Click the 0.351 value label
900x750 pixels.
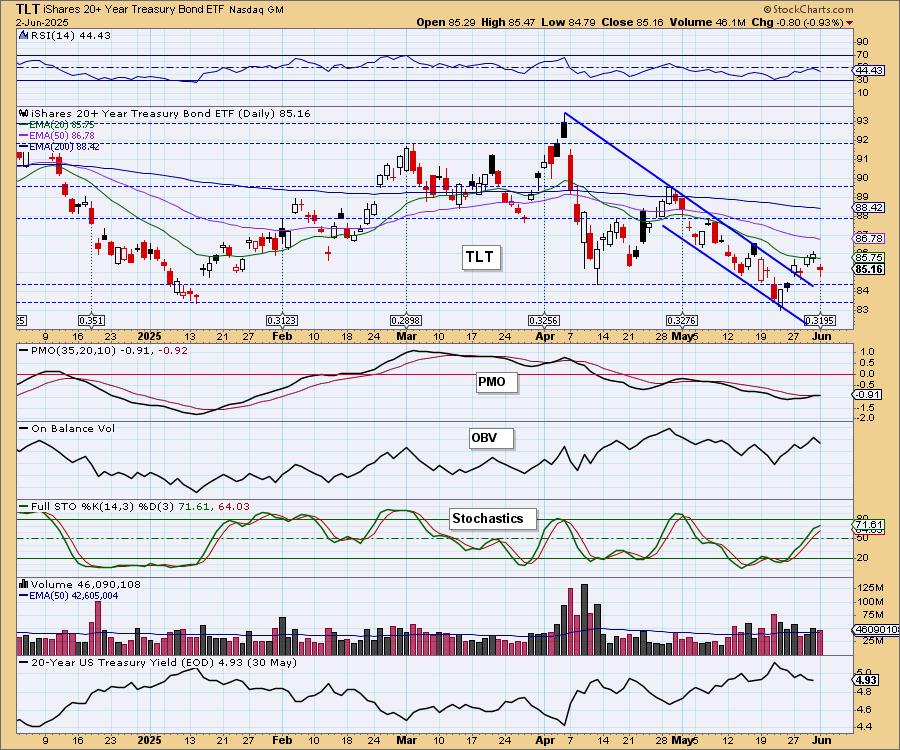click(91, 320)
